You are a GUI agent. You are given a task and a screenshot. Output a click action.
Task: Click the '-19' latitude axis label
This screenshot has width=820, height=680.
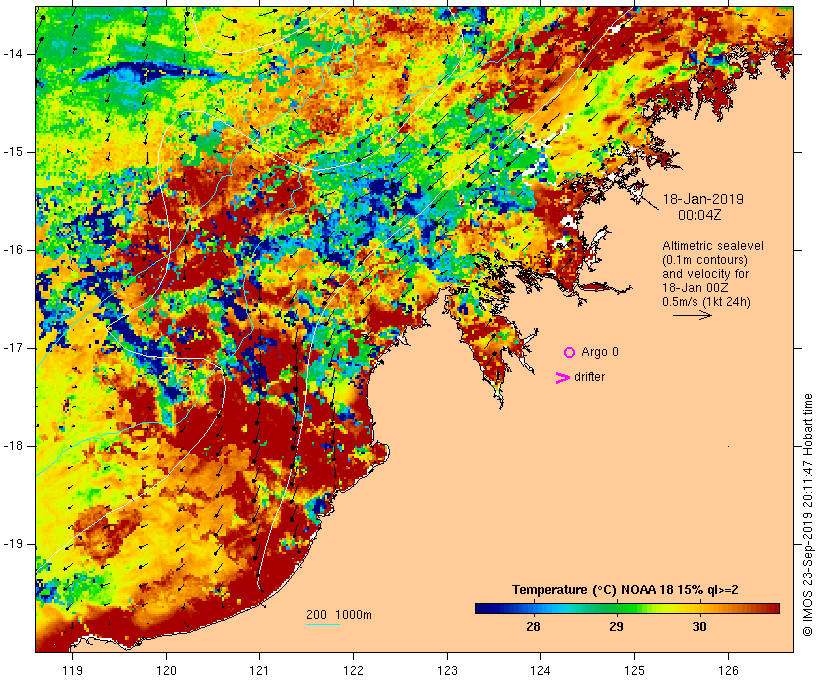pyautogui.click(x=13, y=544)
